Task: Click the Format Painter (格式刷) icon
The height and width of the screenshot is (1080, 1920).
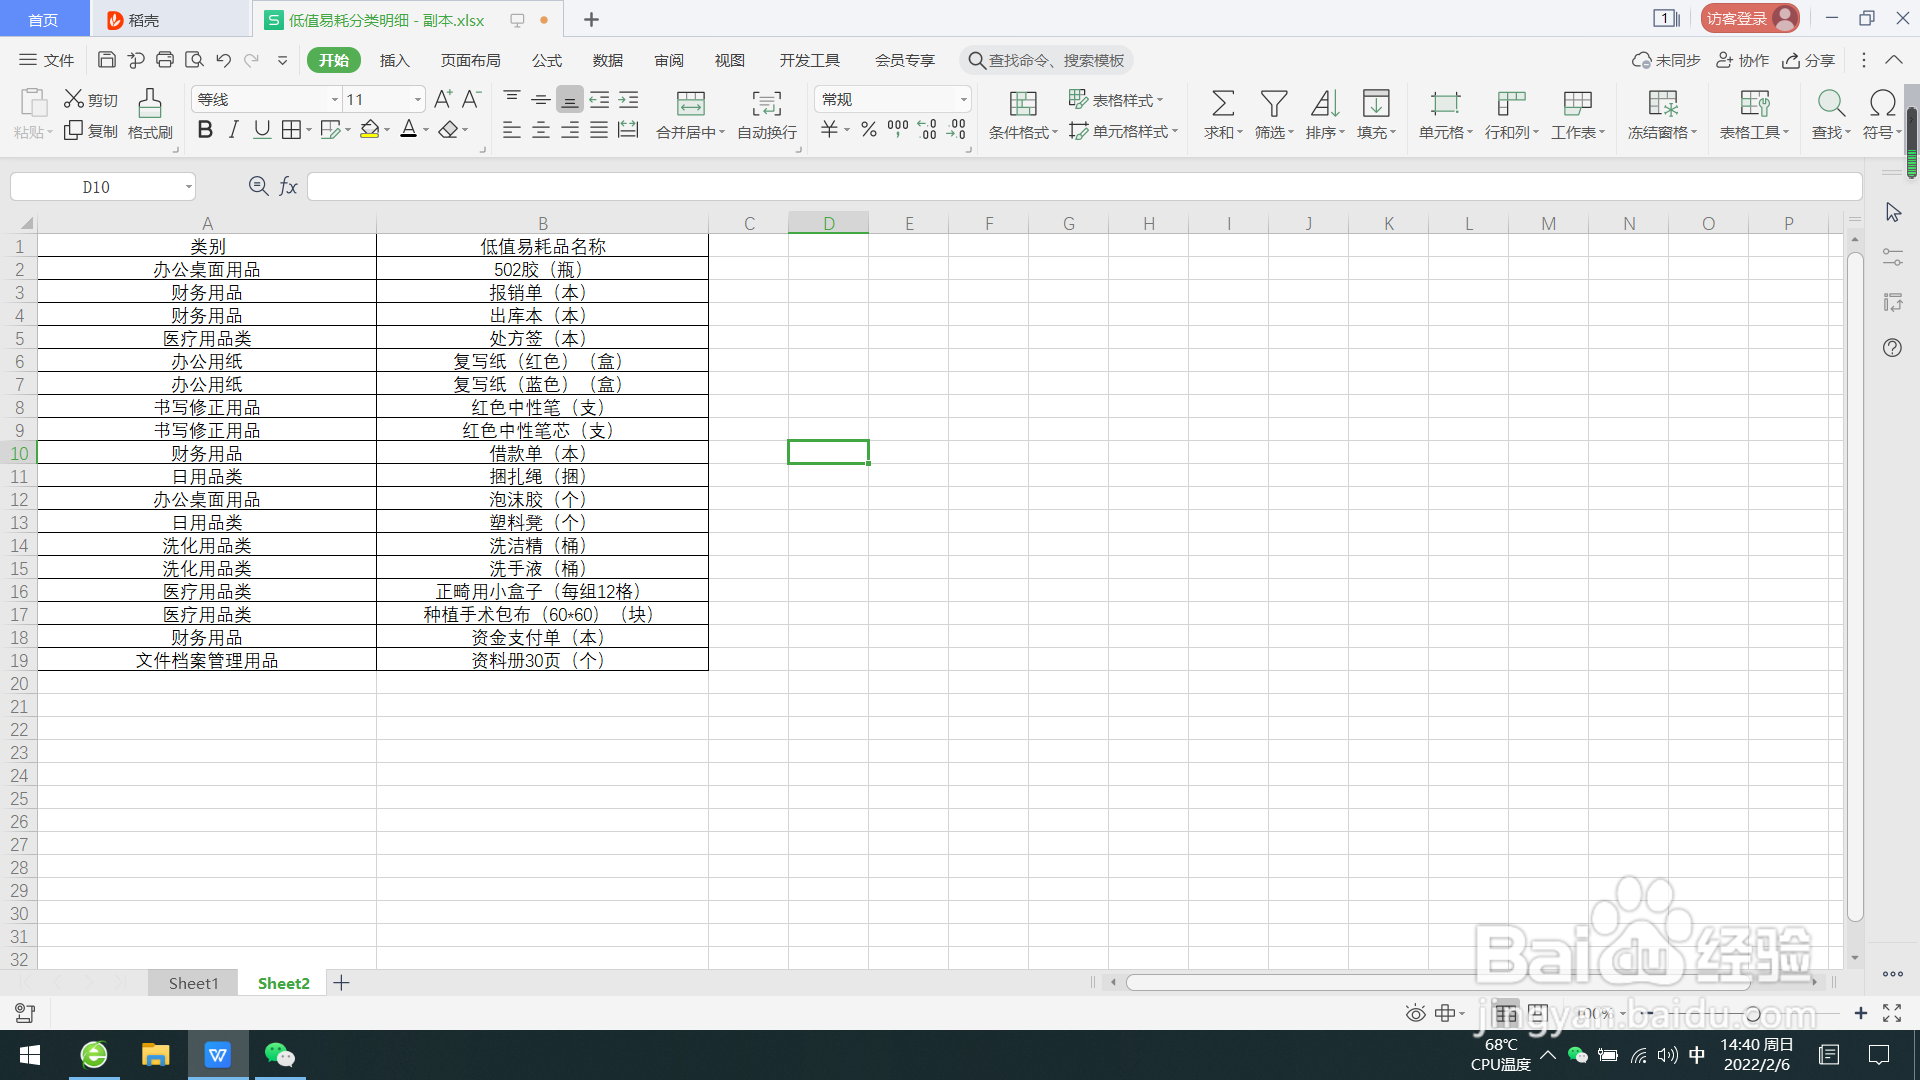Action: (149, 103)
